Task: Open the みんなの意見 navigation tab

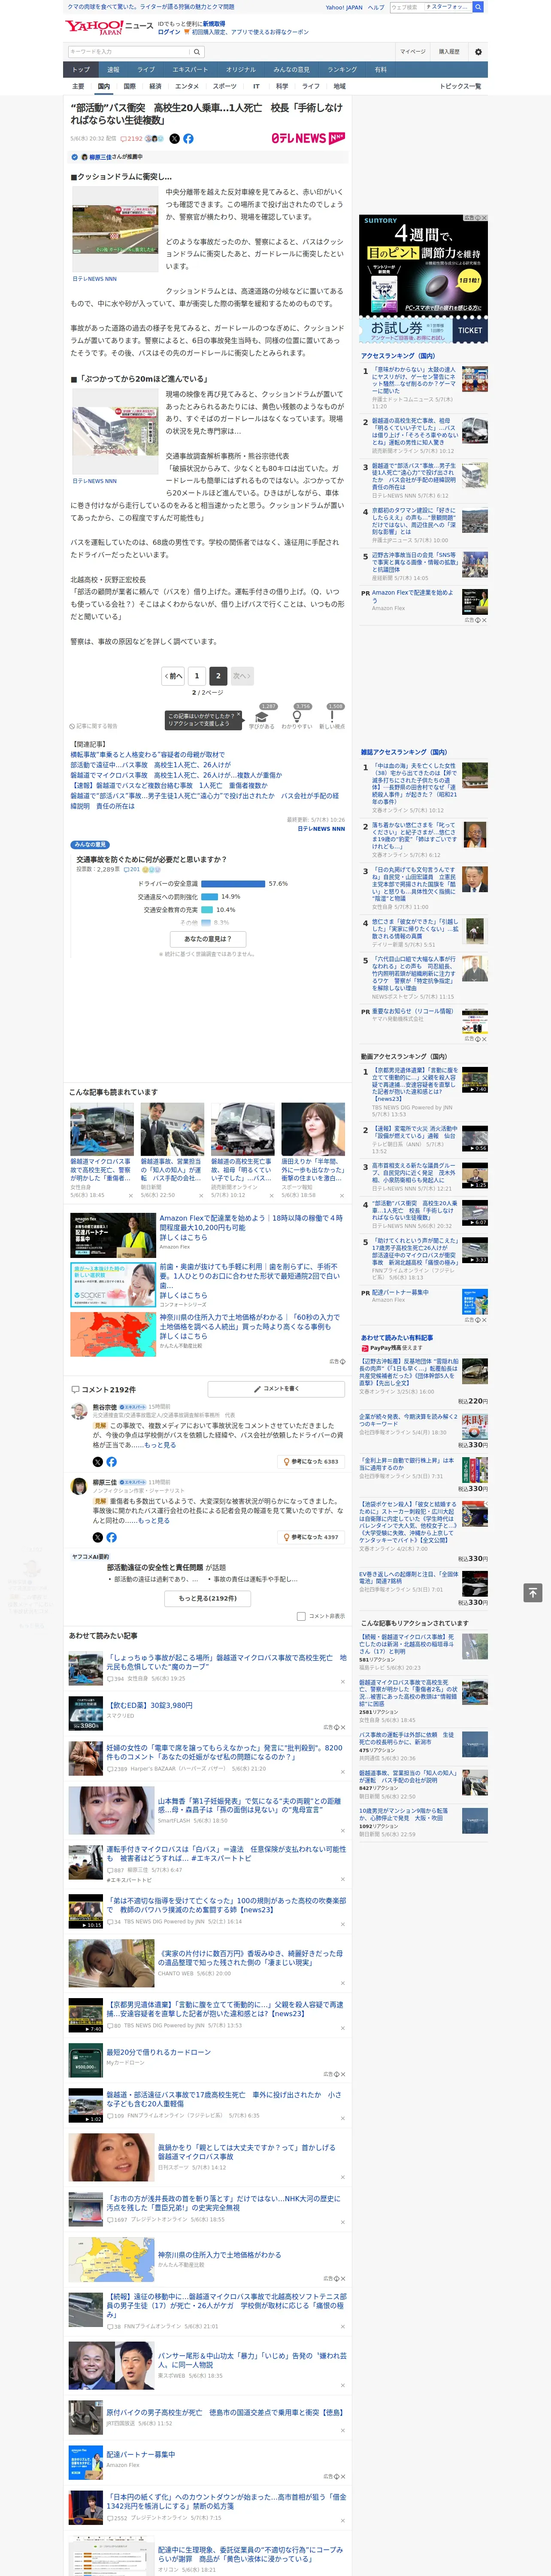Action: pyautogui.click(x=292, y=70)
